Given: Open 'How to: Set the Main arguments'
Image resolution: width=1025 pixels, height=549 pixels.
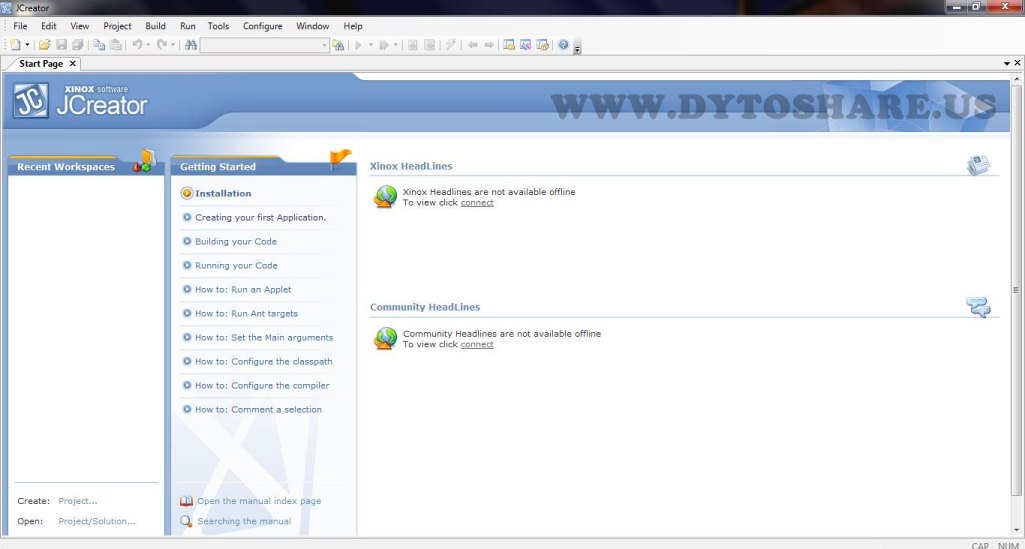Looking at the screenshot, I should [264, 338].
